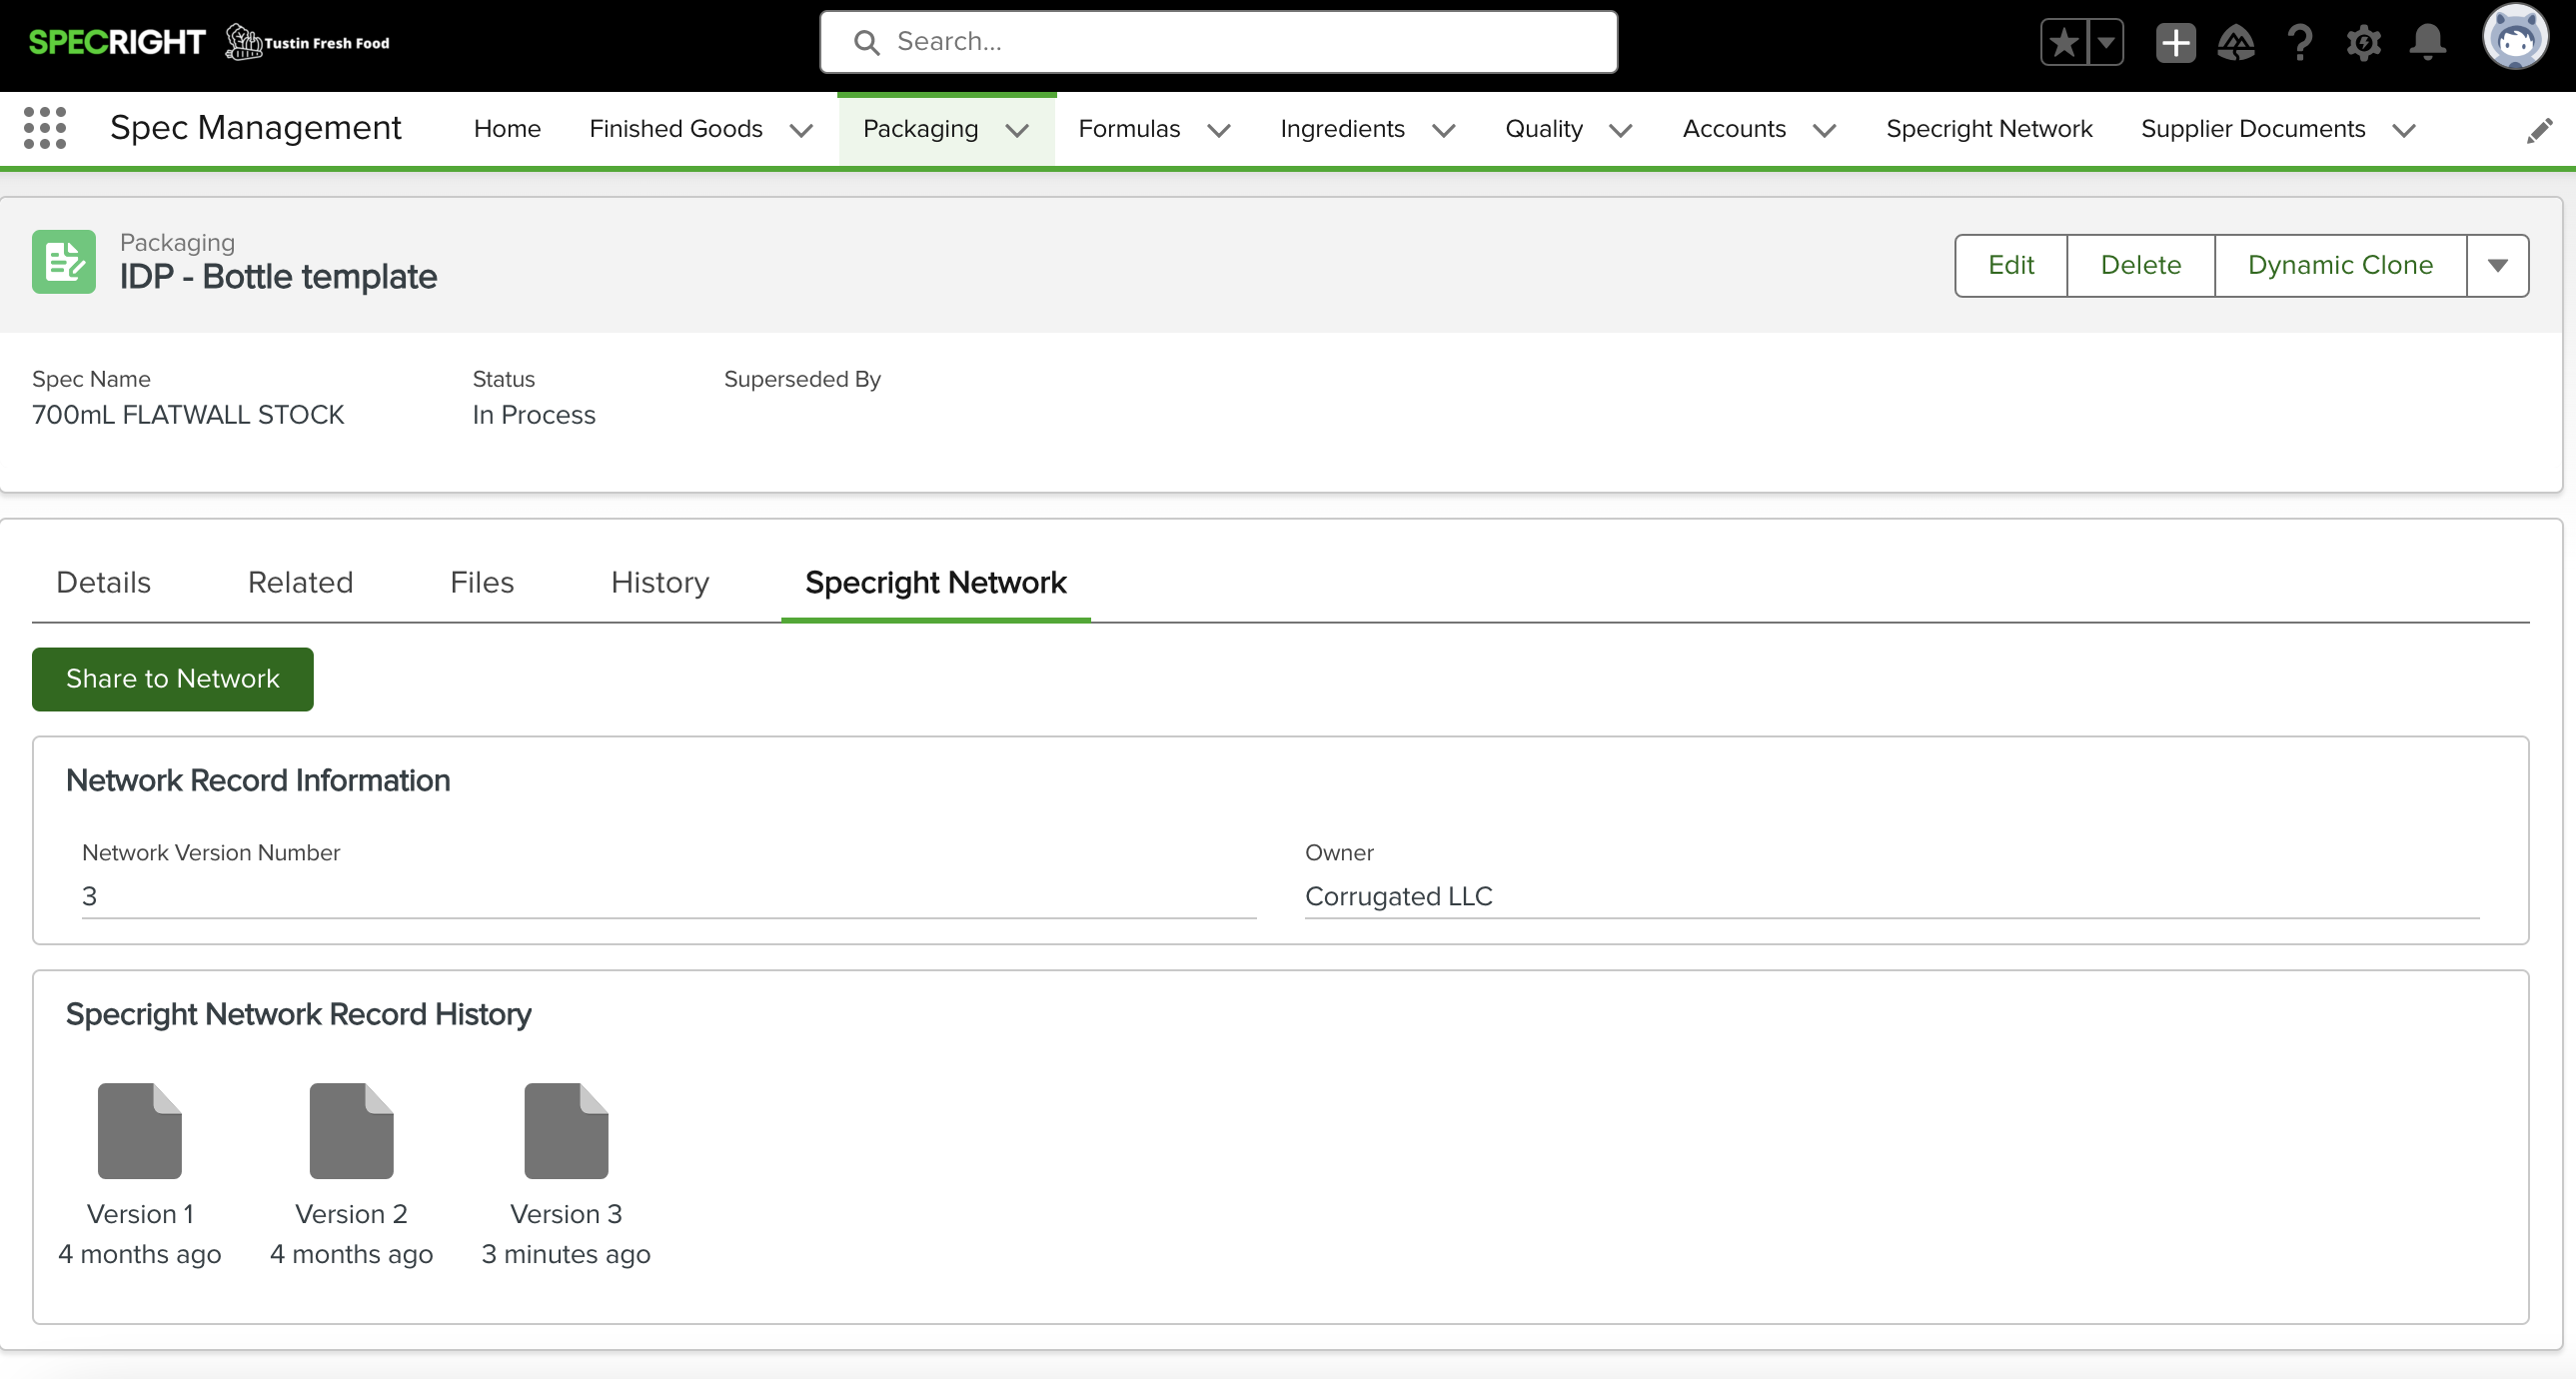Switch to the Files tab

tap(482, 583)
